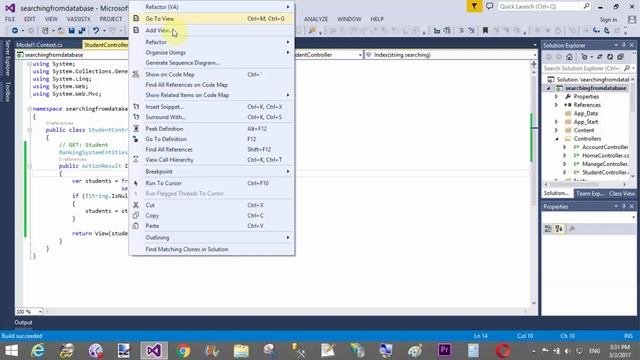Switch to the Model1.Context.cs tab

pos(40,45)
